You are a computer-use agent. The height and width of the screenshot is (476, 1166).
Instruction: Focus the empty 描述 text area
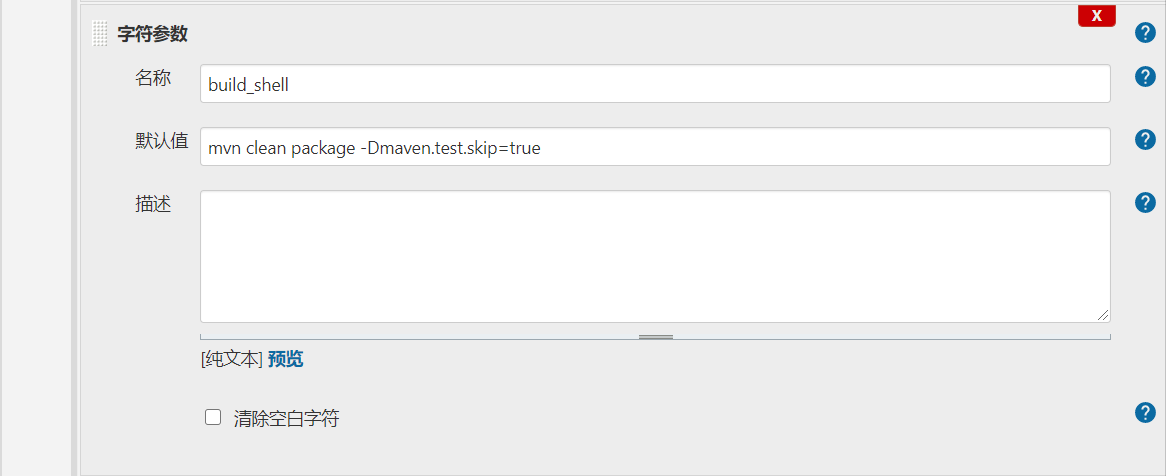pyautogui.click(x=655, y=257)
